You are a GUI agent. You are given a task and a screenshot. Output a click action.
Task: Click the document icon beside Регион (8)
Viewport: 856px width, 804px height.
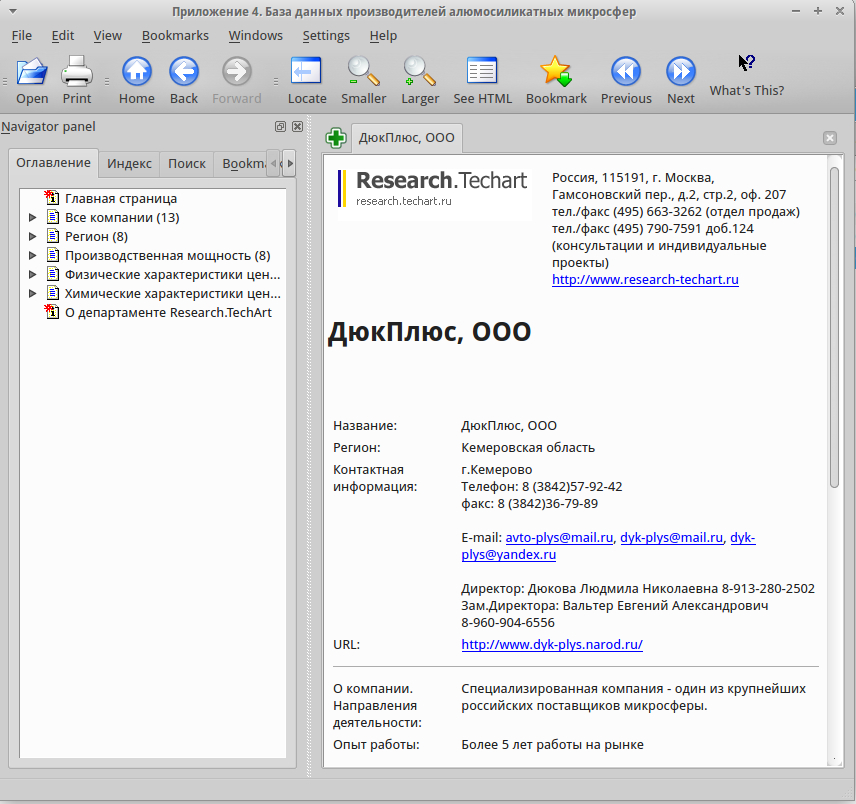coord(52,236)
